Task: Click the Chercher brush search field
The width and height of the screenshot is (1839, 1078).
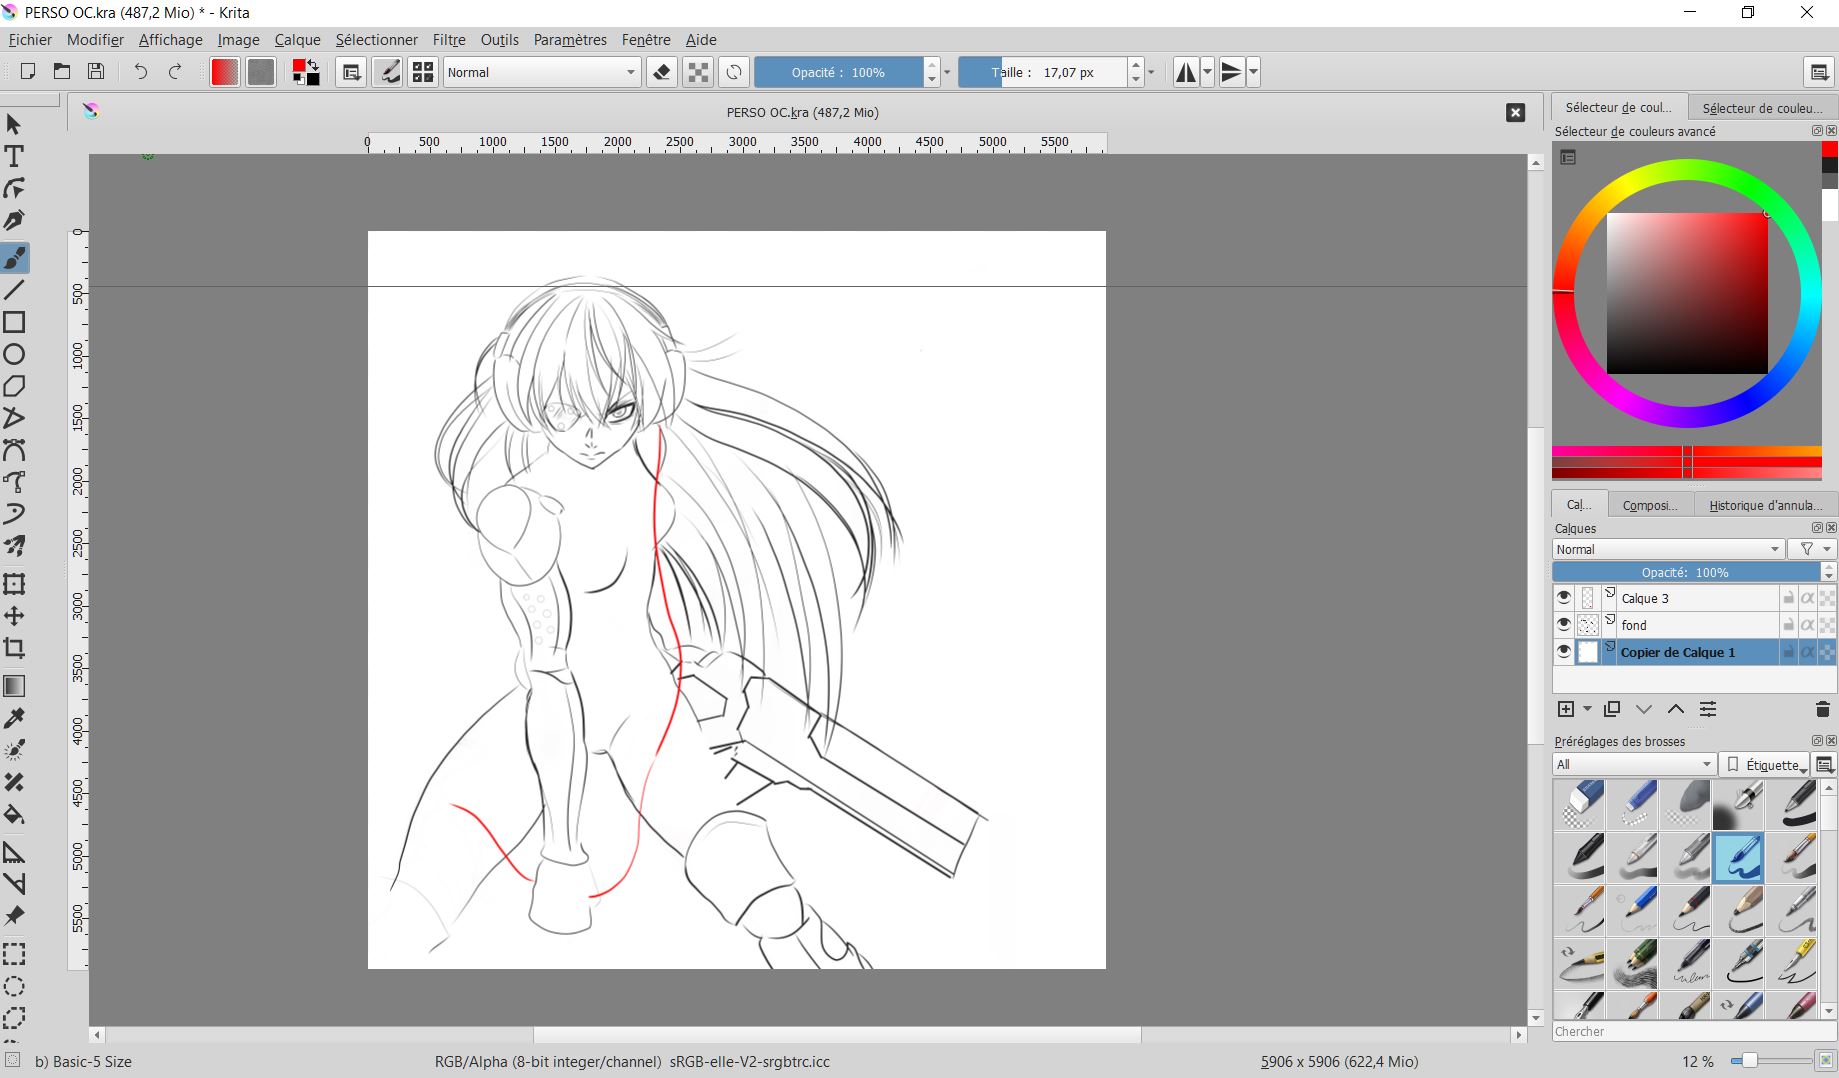Action: 1685,1031
